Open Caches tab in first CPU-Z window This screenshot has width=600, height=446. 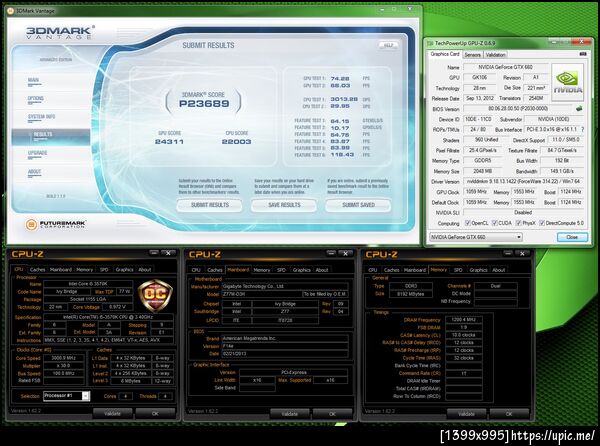click(x=38, y=270)
